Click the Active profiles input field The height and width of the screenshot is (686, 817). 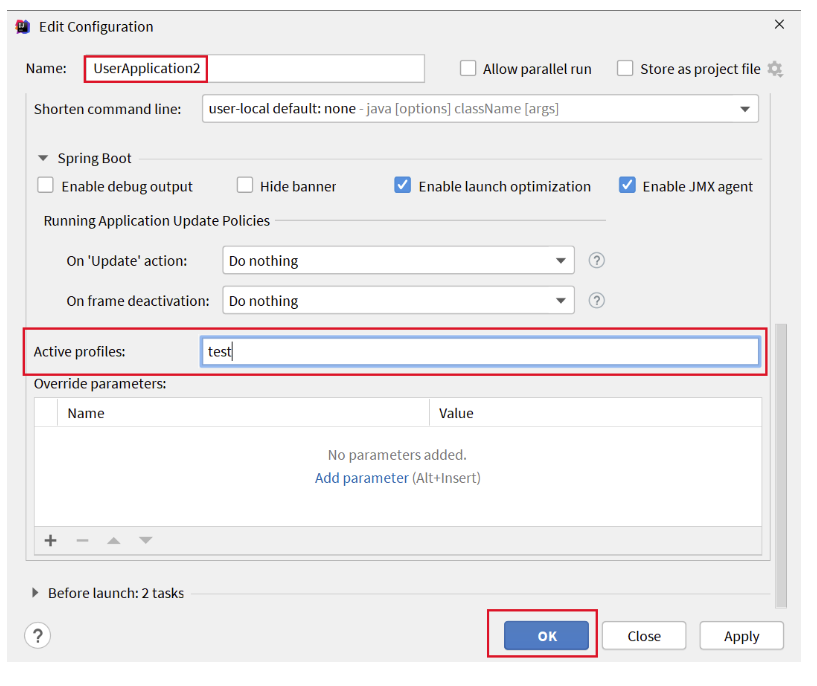point(480,352)
